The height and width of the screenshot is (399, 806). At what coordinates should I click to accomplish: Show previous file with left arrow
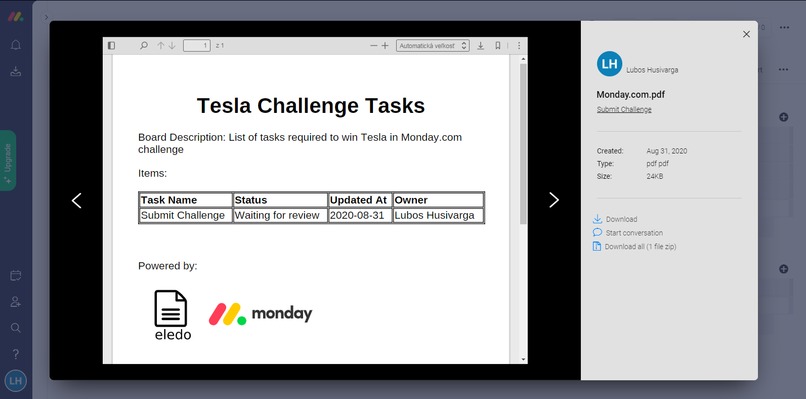[x=77, y=201]
